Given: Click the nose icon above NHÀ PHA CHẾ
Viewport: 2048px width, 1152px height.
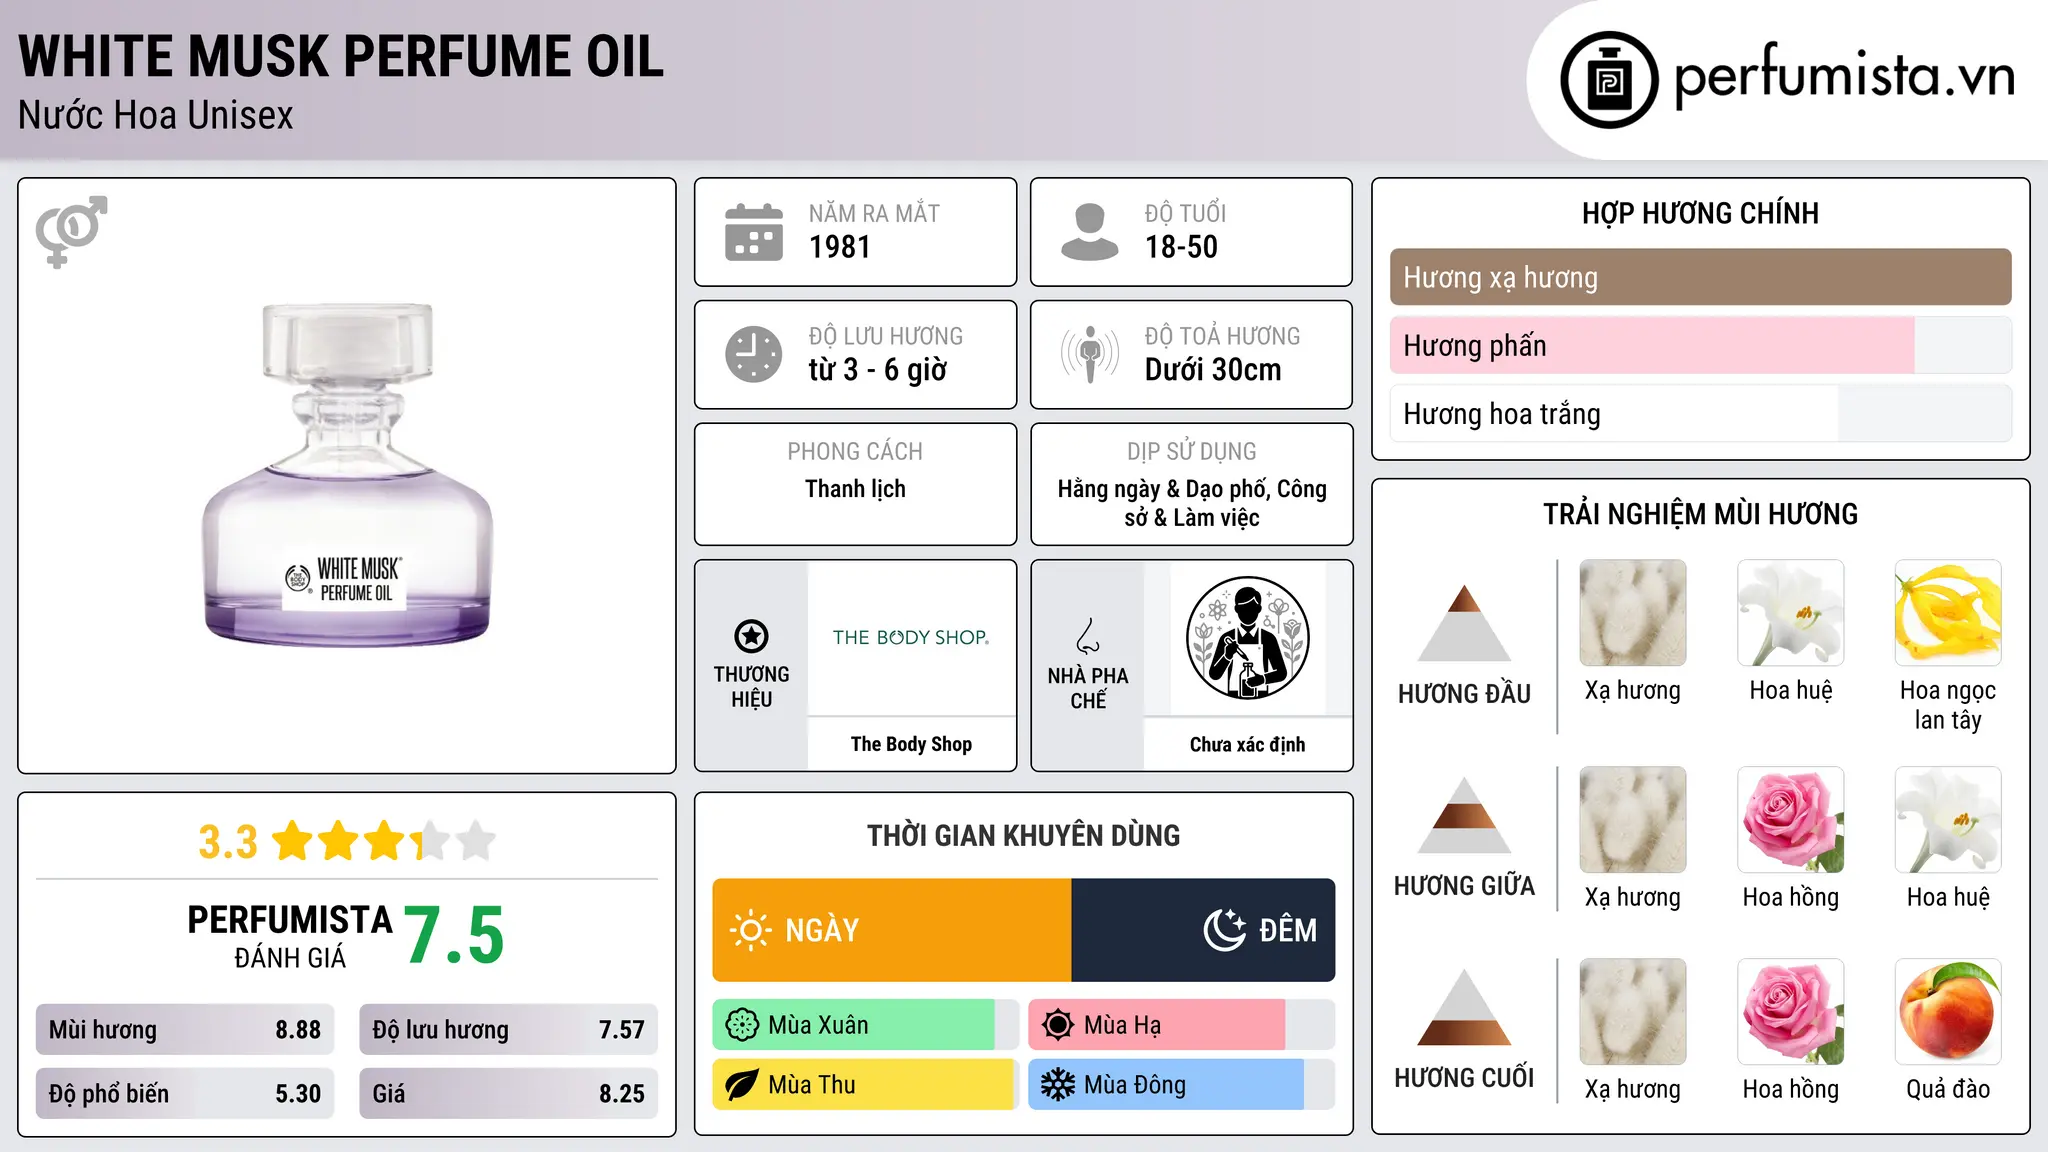Looking at the screenshot, I should [1088, 636].
